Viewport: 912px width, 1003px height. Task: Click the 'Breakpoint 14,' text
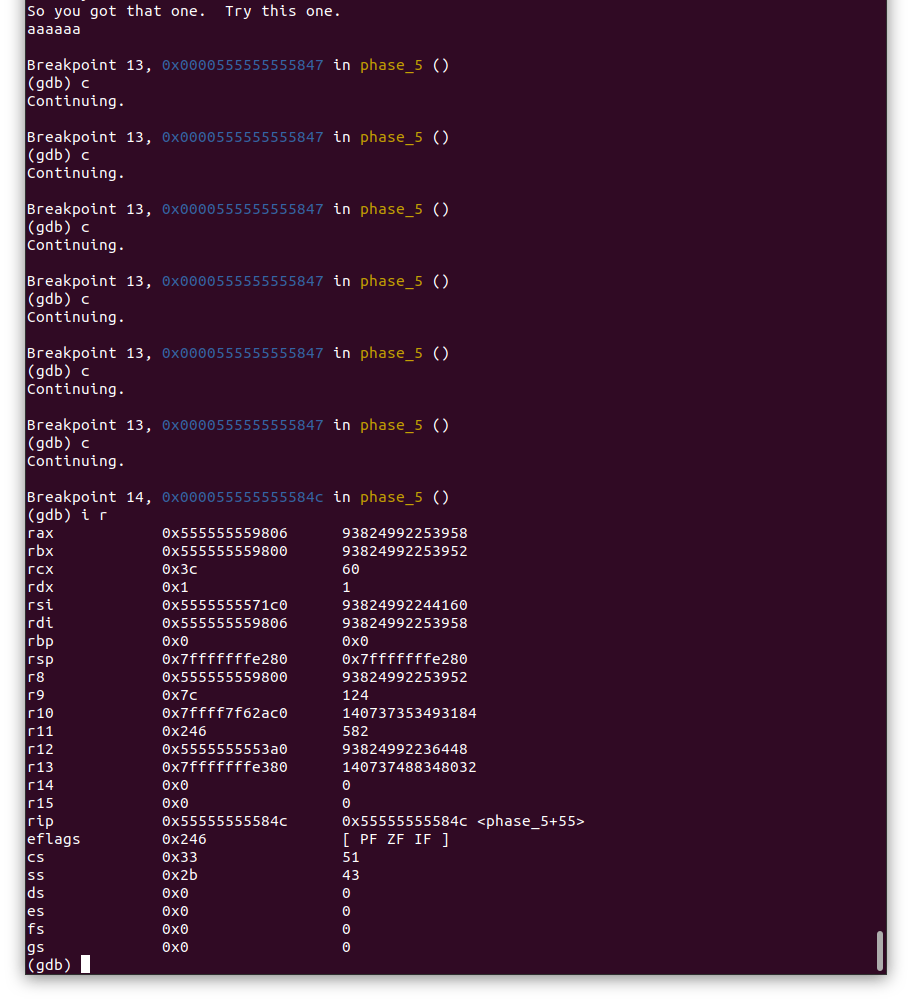pos(90,497)
